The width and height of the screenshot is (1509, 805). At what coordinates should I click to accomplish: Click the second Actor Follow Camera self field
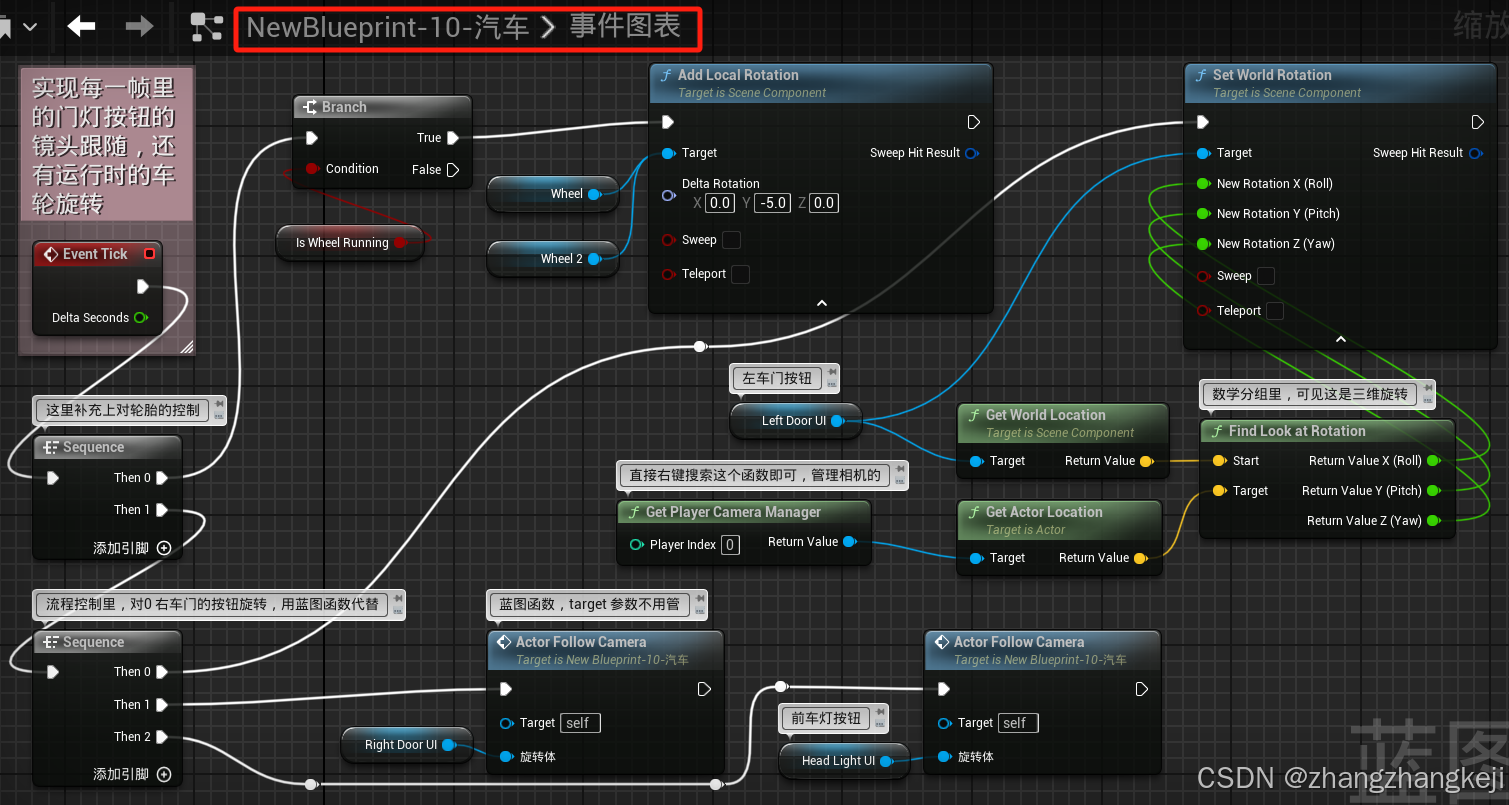pos(1018,723)
